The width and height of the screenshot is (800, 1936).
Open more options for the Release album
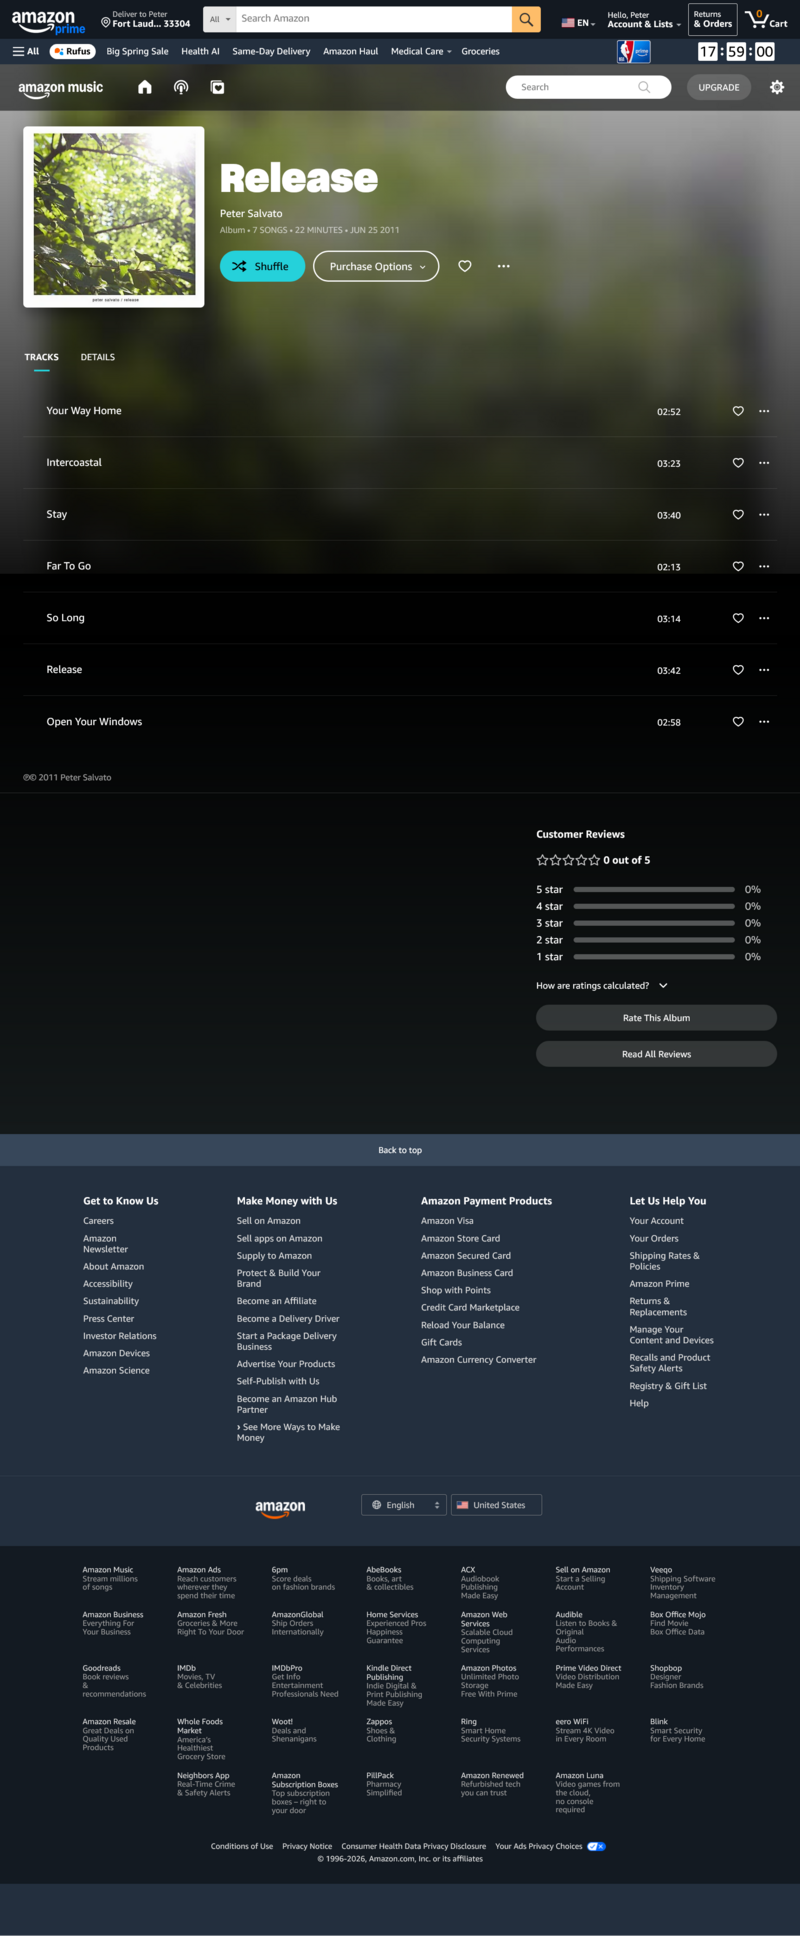(x=503, y=266)
